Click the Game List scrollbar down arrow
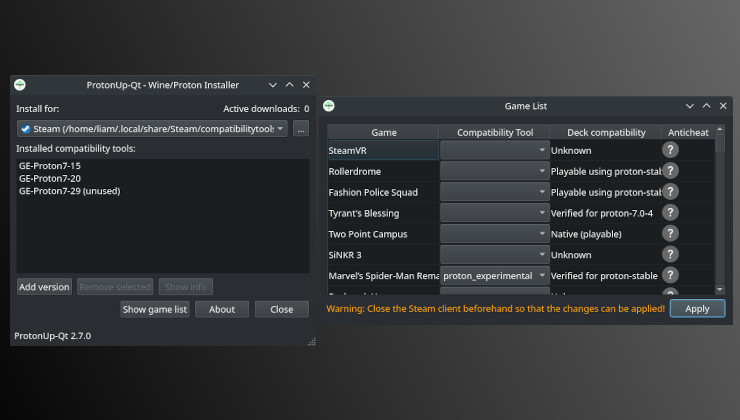The image size is (740, 420). click(720, 289)
